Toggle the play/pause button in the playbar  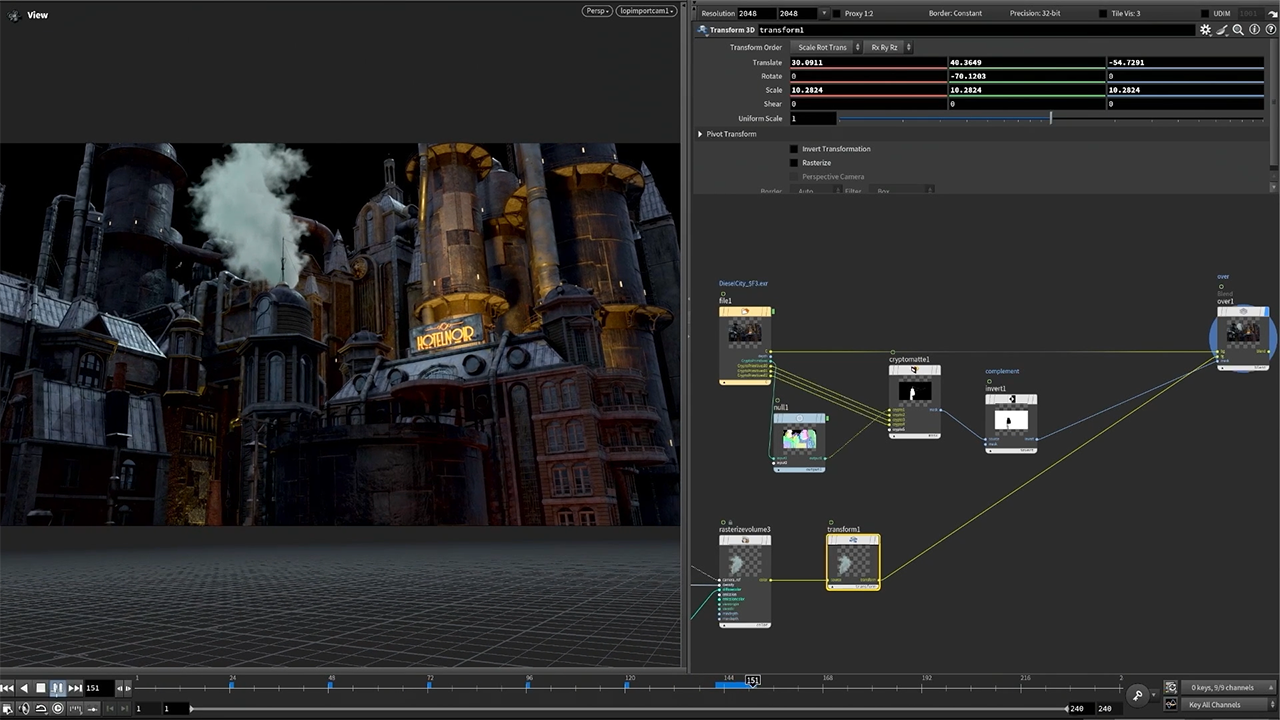tap(57, 688)
